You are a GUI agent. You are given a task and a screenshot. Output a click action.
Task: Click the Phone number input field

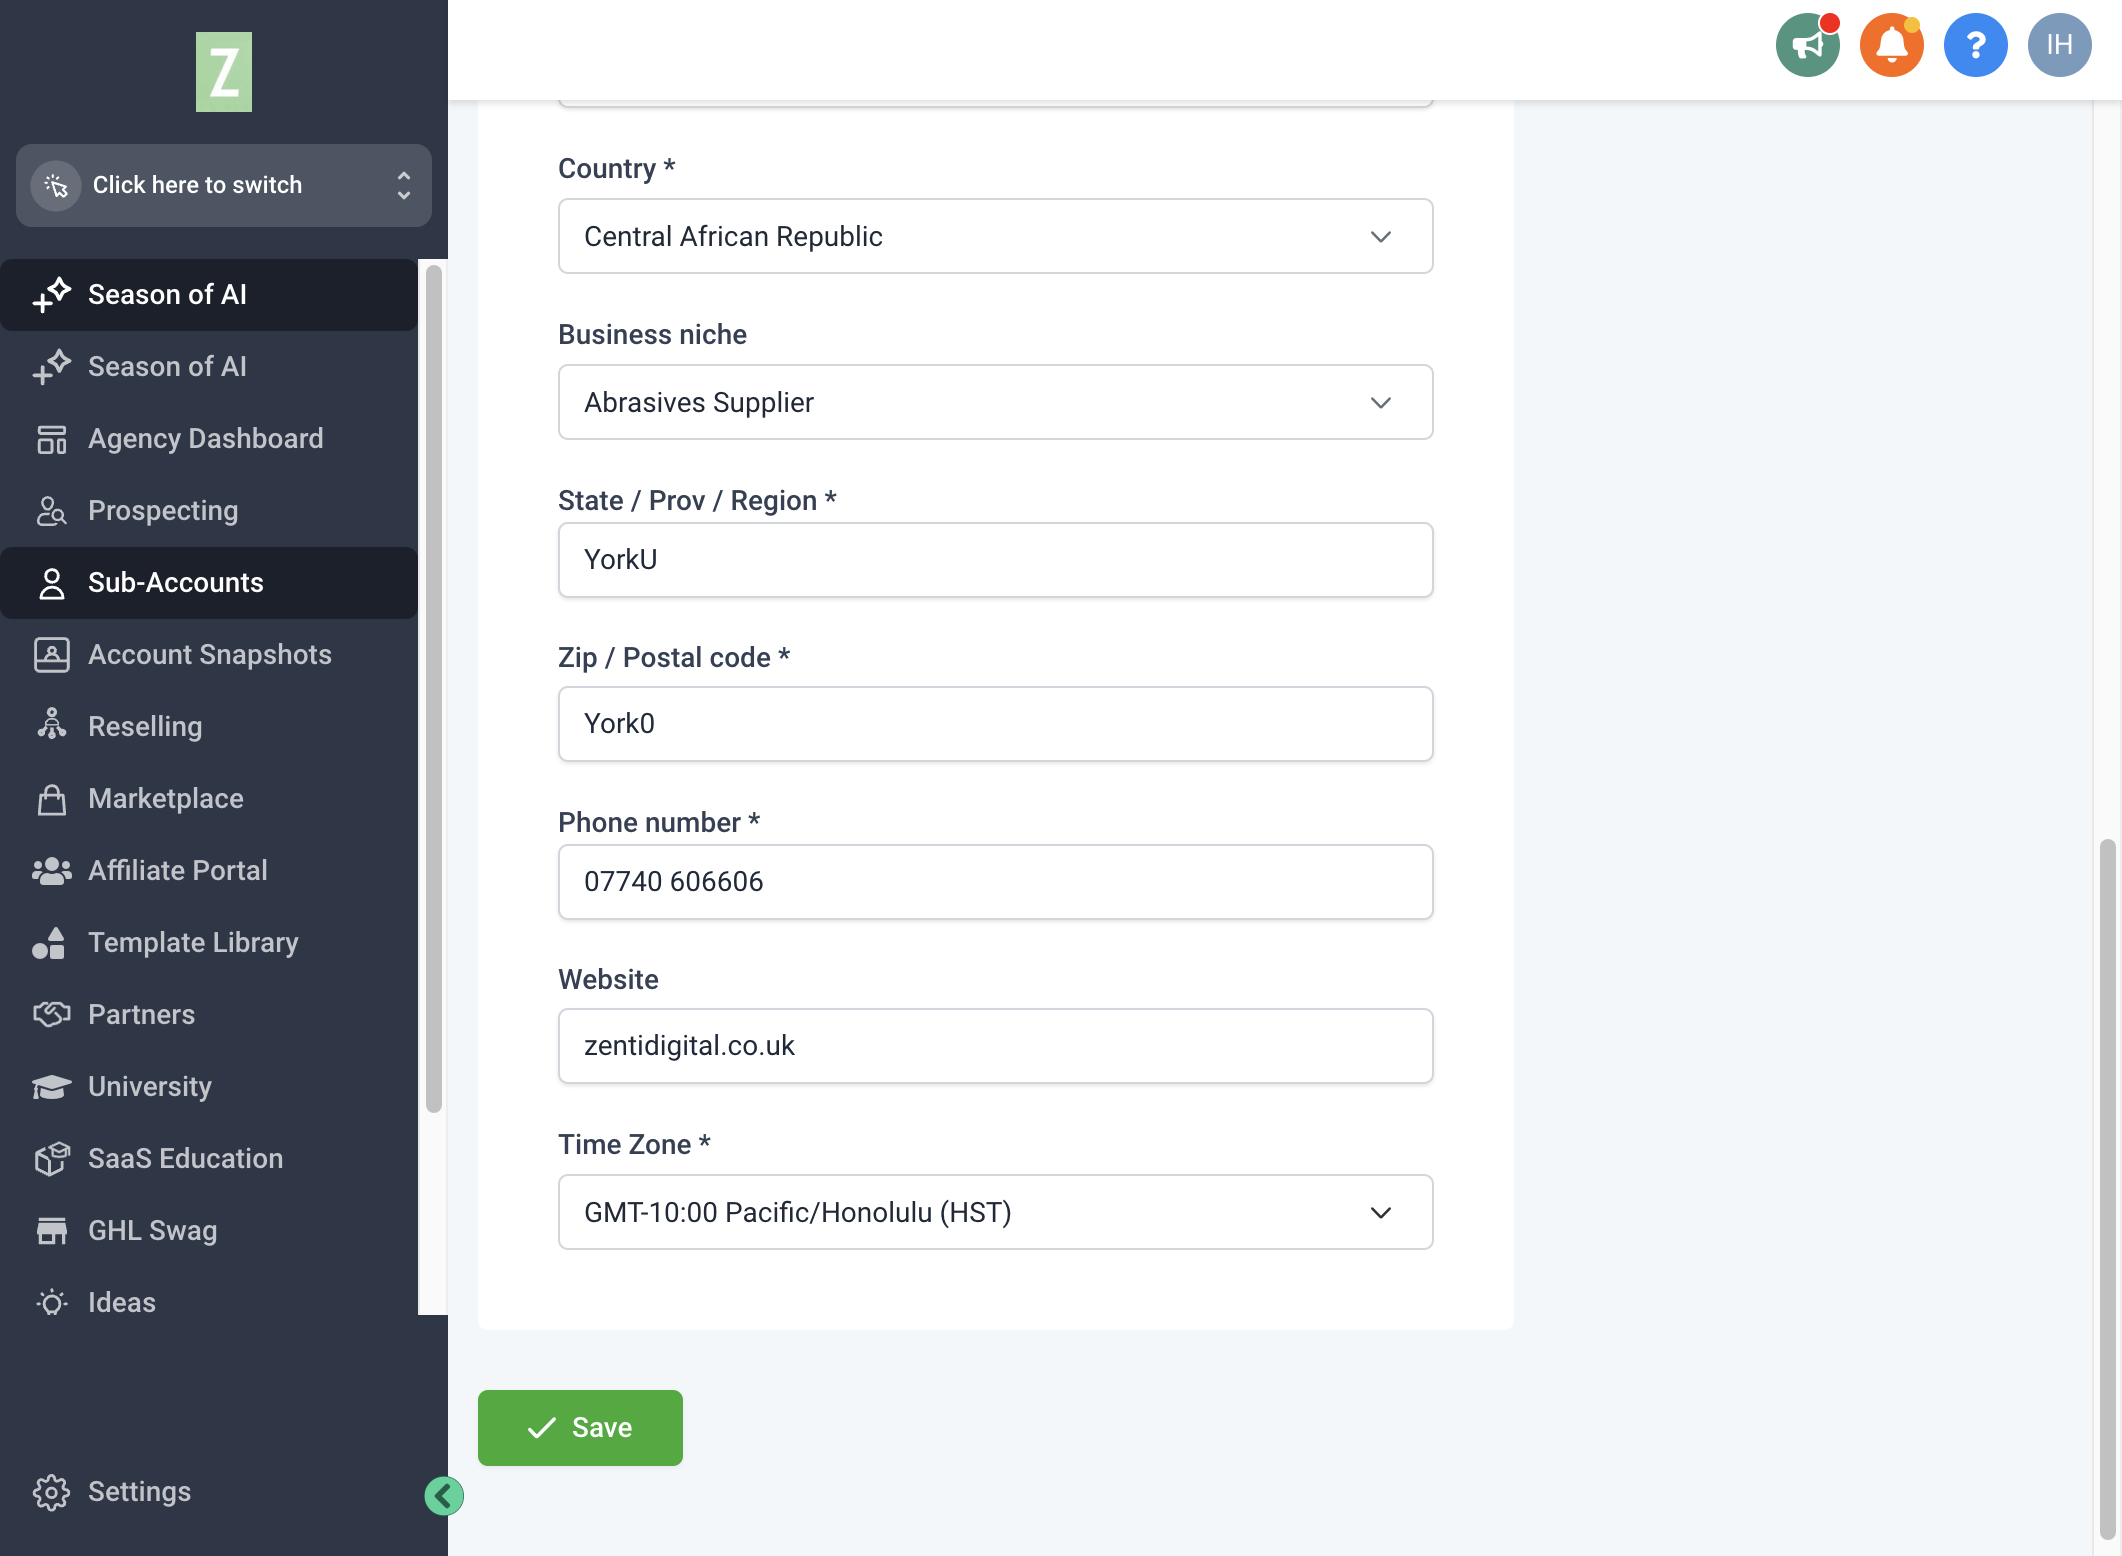[x=995, y=882]
